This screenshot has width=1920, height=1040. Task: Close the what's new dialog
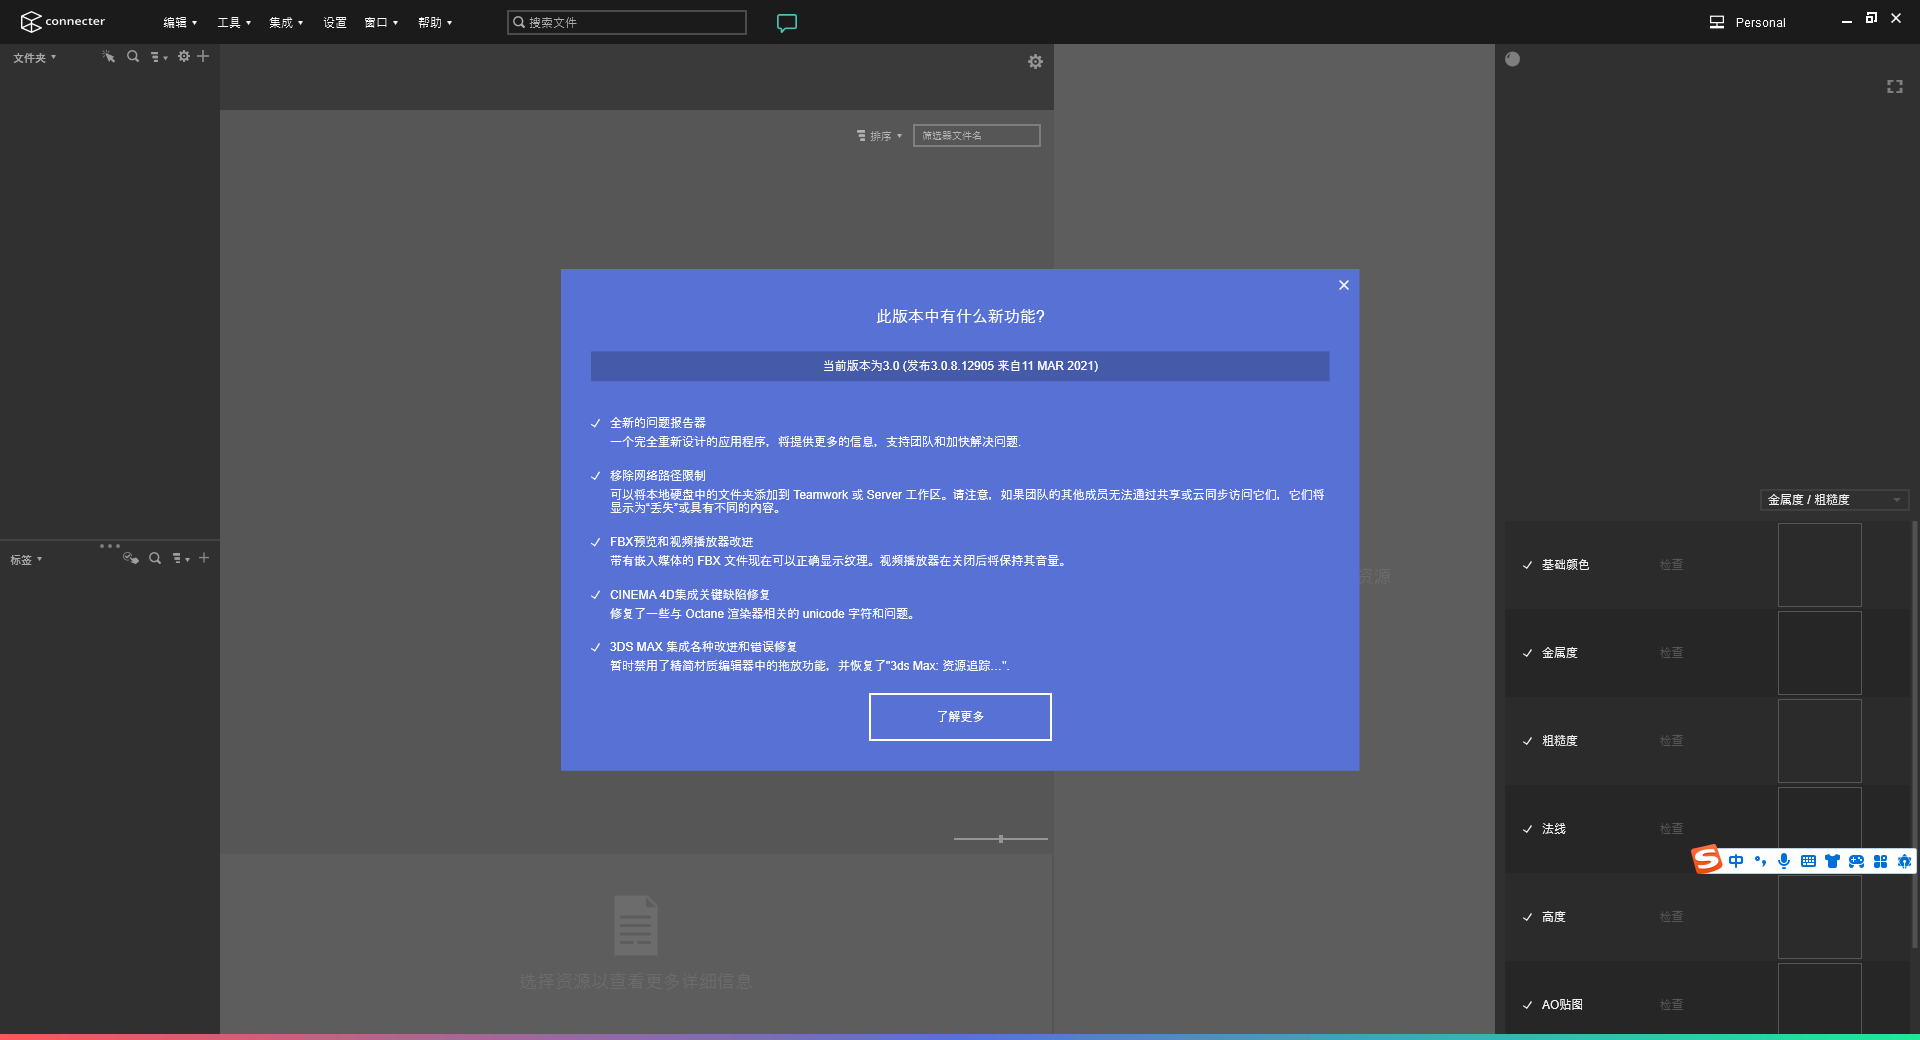(1344, 285)
